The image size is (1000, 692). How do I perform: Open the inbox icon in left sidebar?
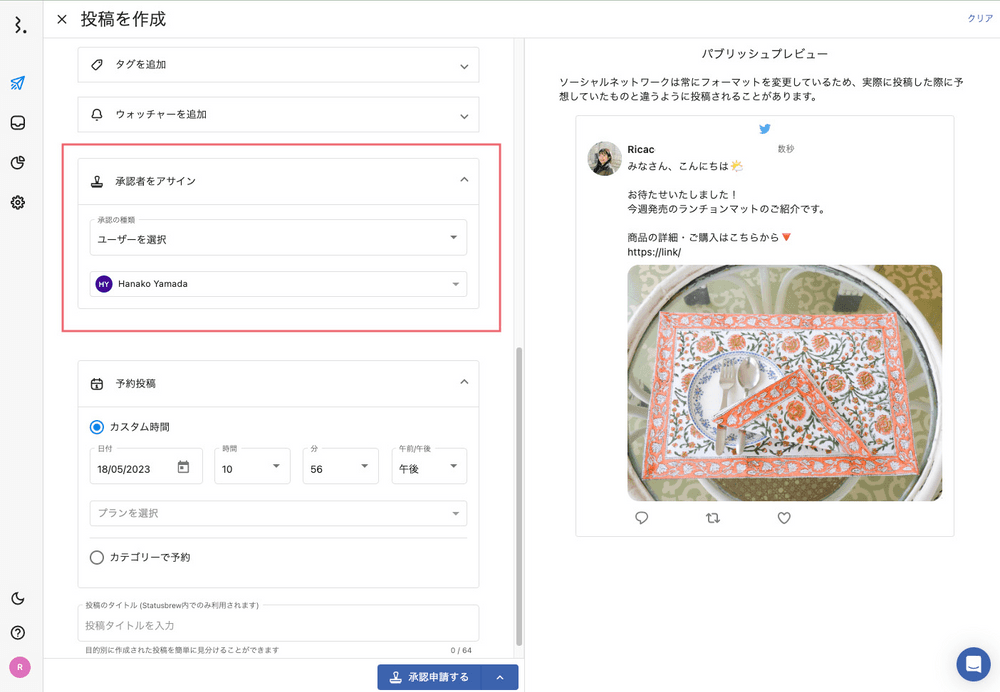tap(18, 123)
